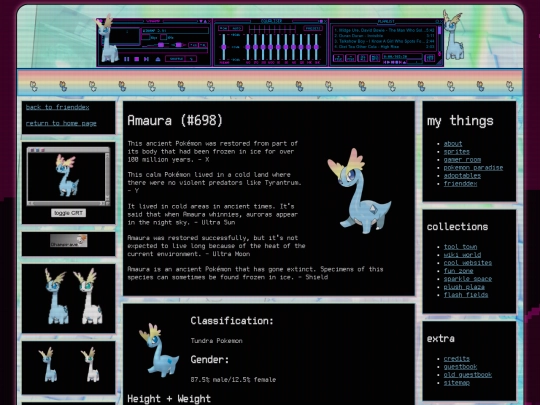The width and height of the screenshot is (540, 405).
Task: Visit the plush plaza collection
Action: click(464, 287)
